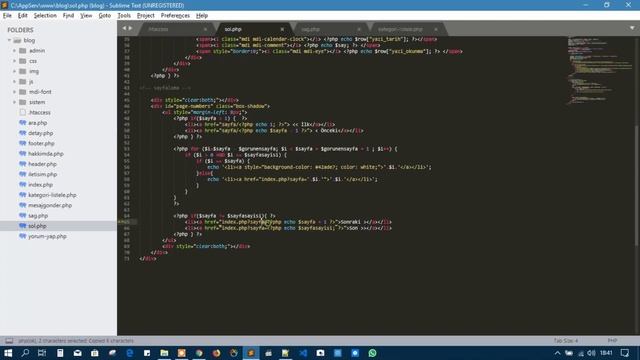The height and width of the screenshot is (360, 640).
Task: Open the Selection menu
Action: (45, 16)
